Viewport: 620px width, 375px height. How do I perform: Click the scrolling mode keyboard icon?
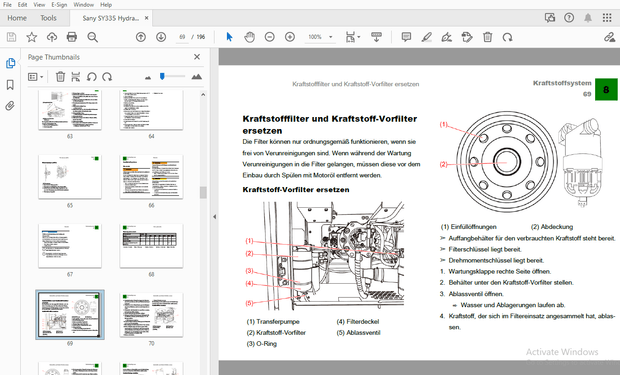pos(376,37)
